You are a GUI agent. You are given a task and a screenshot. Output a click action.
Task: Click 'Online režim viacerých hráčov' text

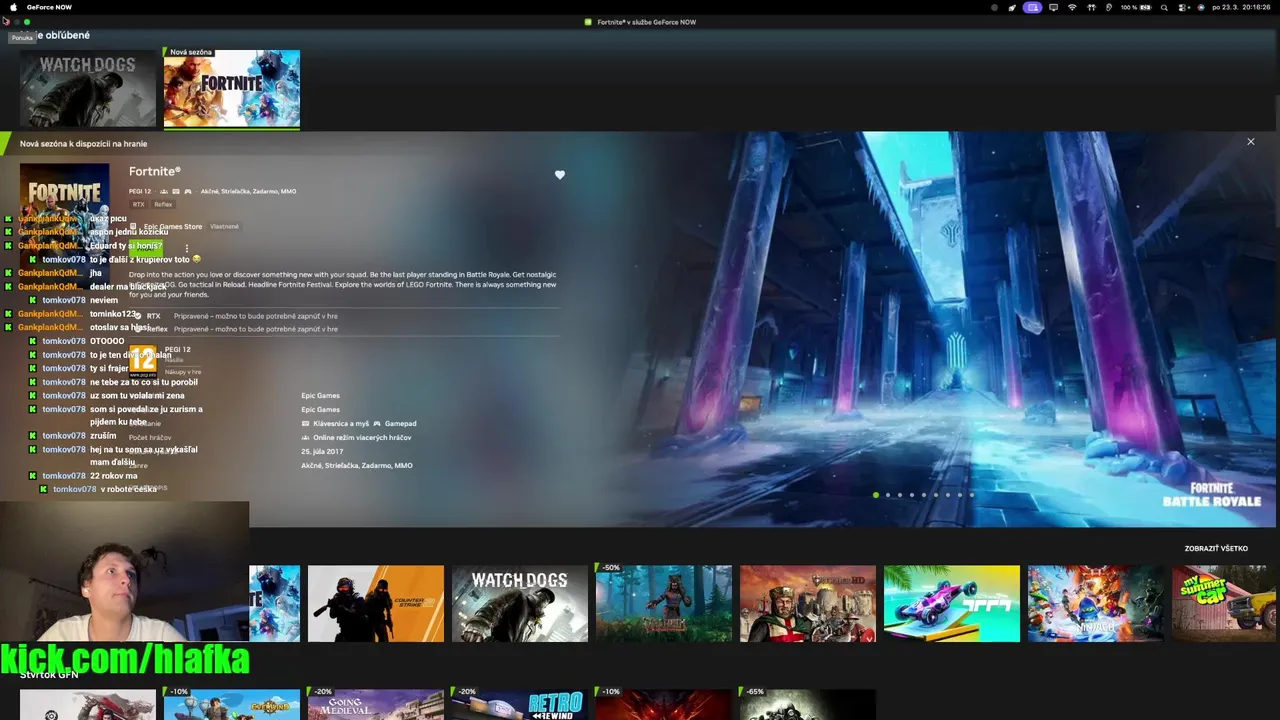coord(362,438)
